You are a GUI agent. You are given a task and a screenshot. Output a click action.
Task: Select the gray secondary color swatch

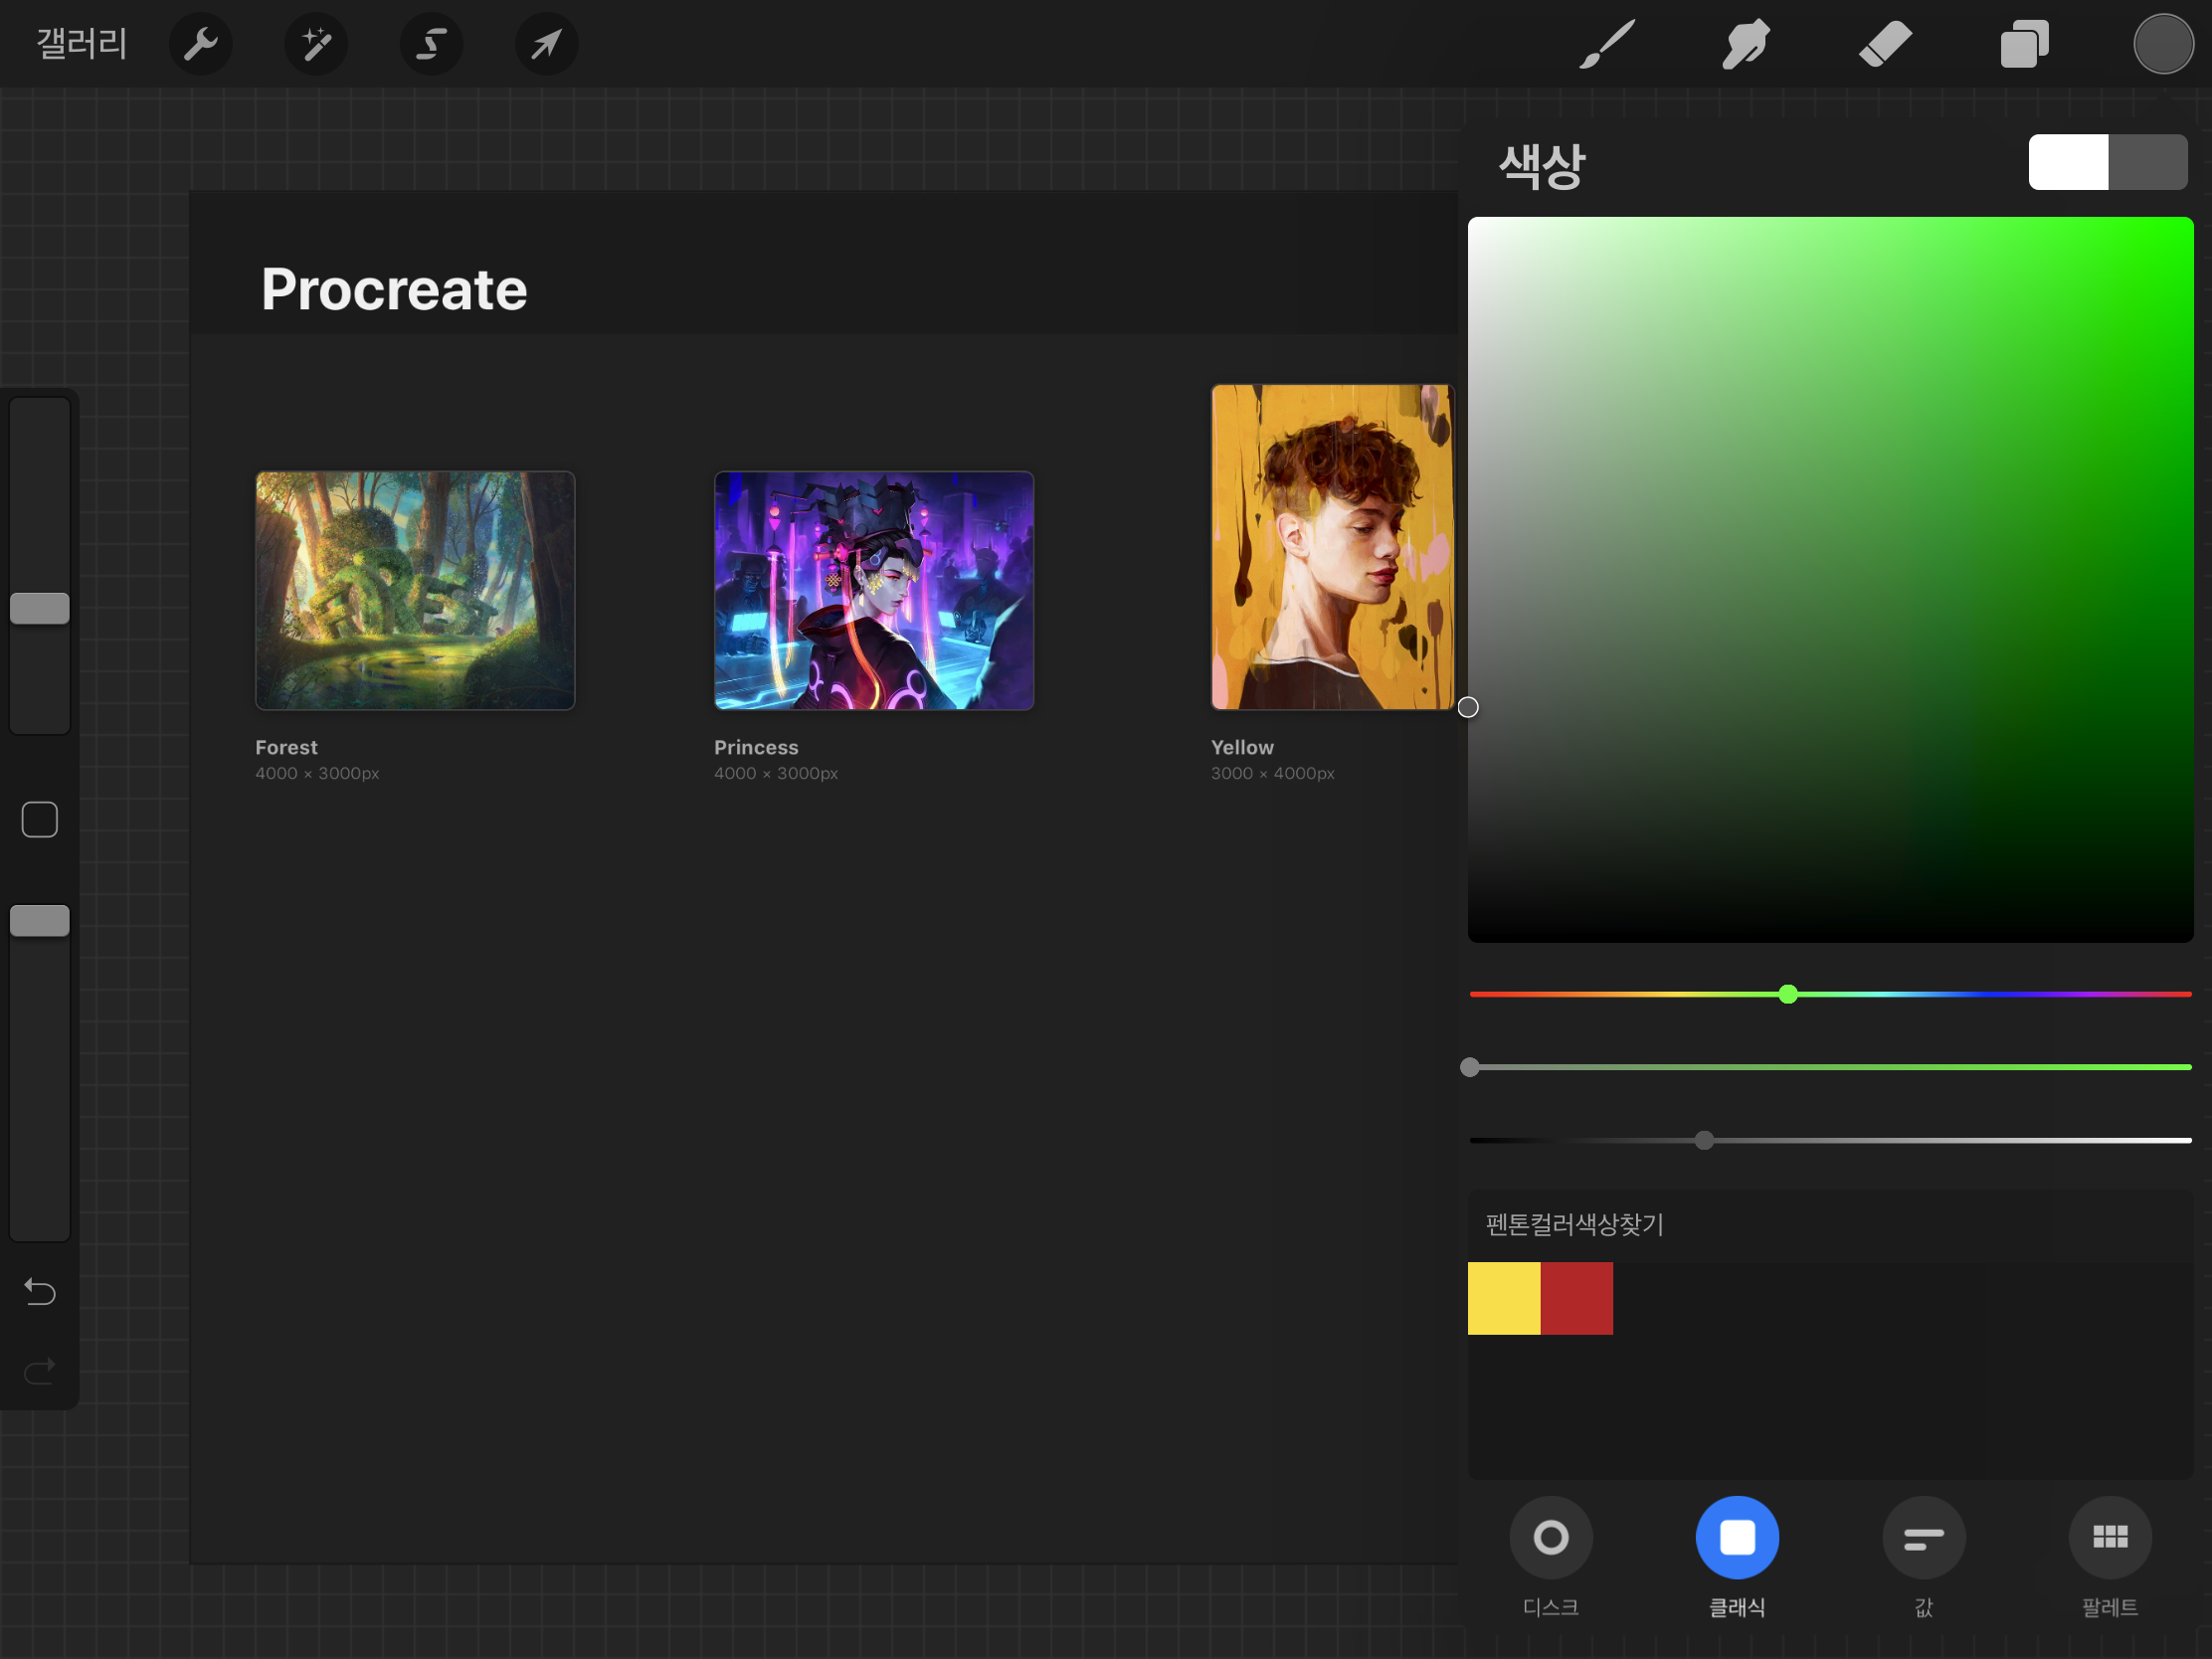tap(2148, 162)
